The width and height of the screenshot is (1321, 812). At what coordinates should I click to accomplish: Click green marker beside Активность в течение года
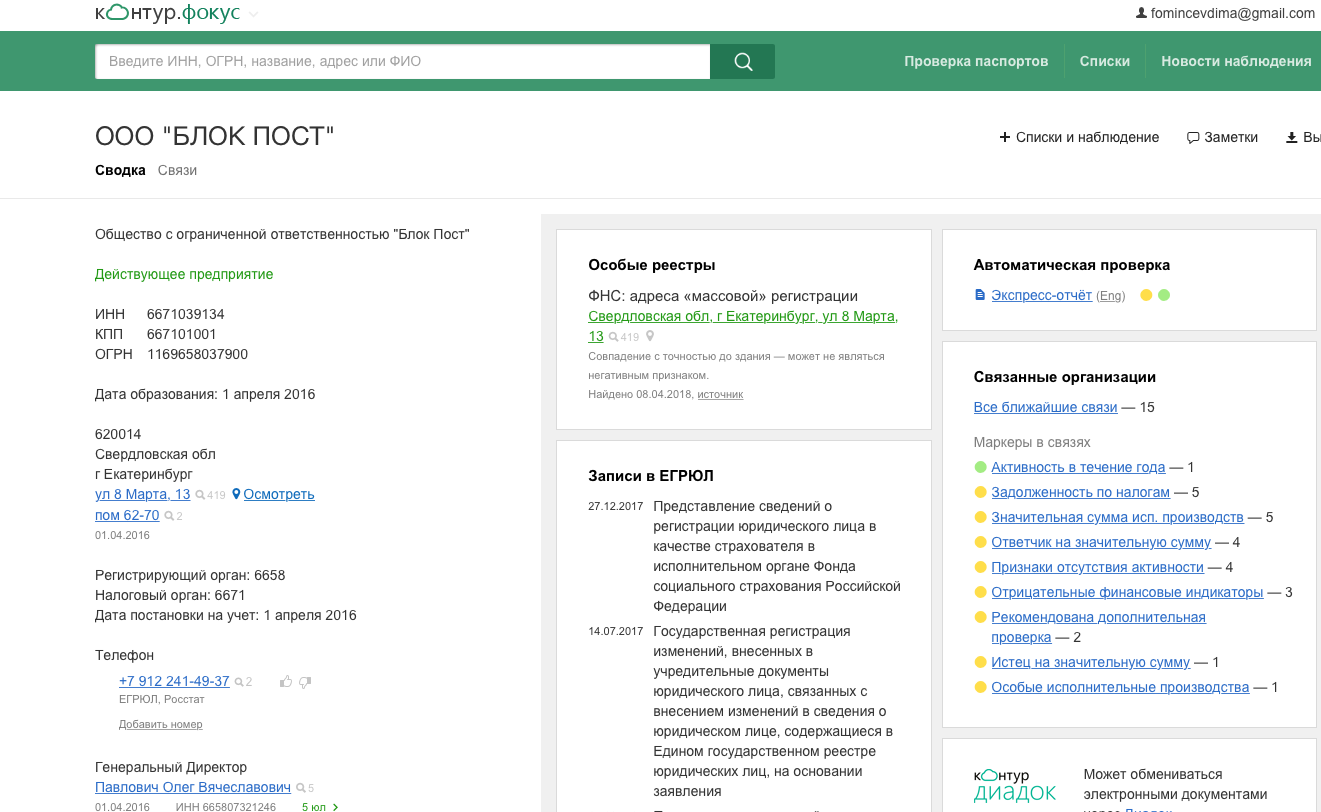click(x=980, y=467)
